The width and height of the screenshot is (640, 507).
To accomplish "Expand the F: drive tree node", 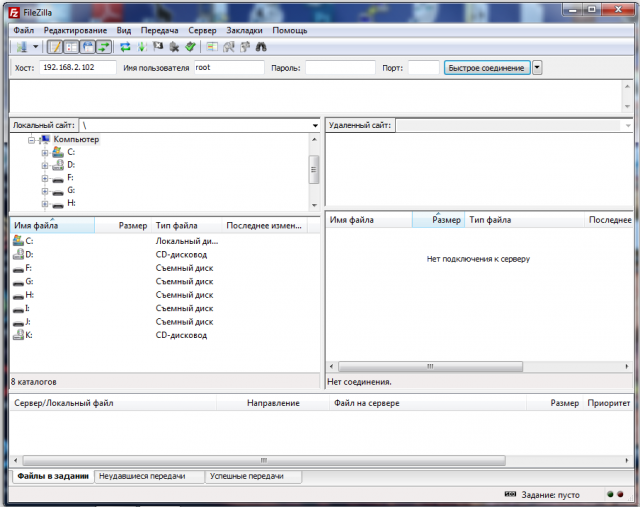I will click(45, 178).
